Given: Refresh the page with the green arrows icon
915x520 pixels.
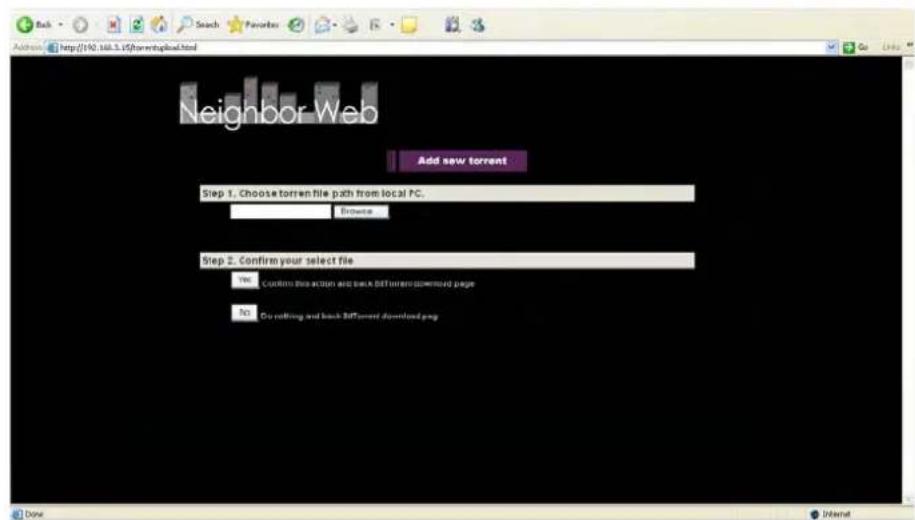Looking at the screenshot, I should (x=137, y=25).
